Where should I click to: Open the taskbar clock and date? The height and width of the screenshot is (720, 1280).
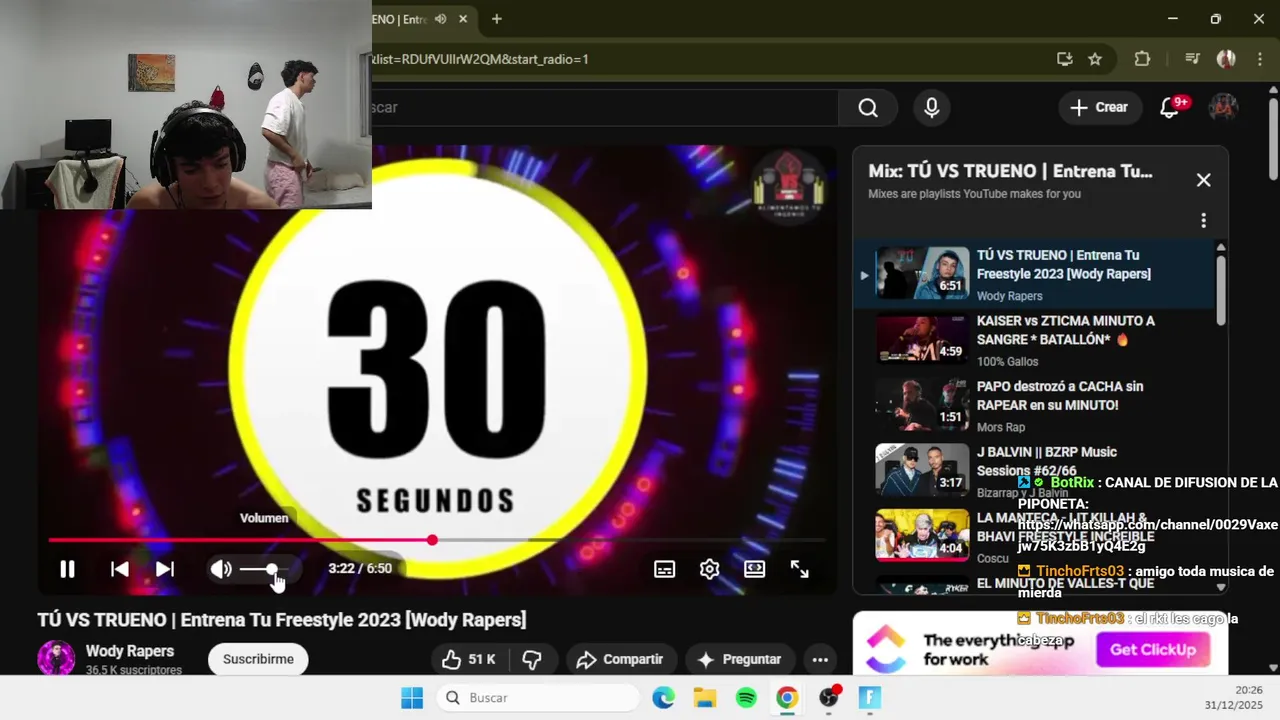[x=1233, y=698]
